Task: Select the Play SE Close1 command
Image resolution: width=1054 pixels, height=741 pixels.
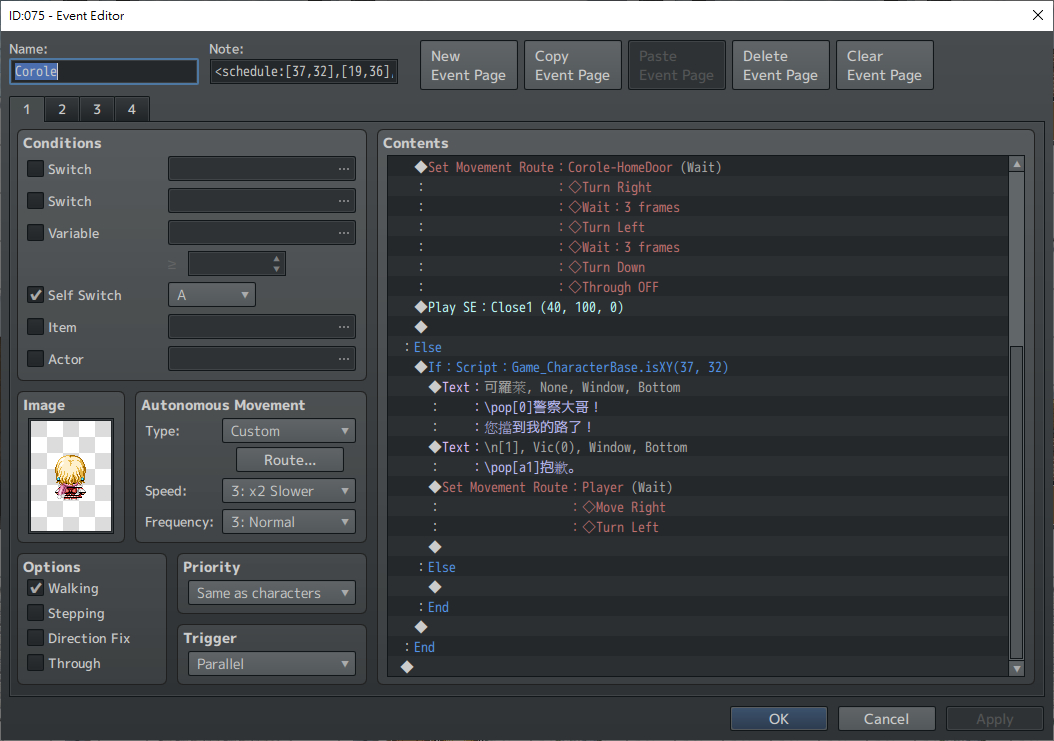Action: pyautogui.click(x=697, y=307)
